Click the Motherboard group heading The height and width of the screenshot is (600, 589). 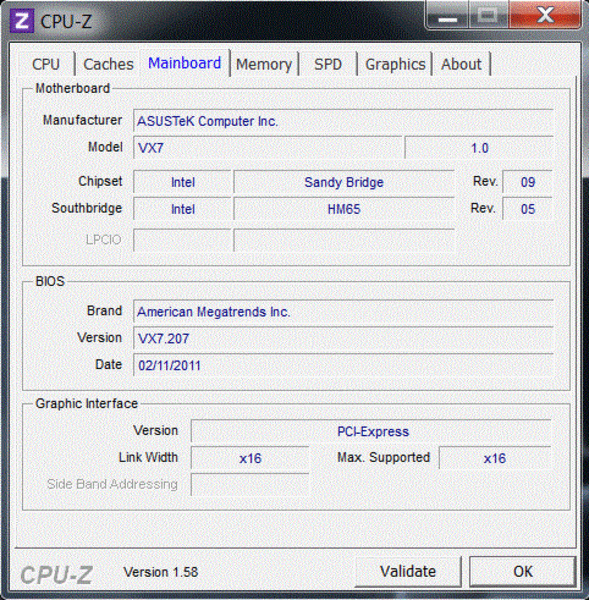point(73,88)
